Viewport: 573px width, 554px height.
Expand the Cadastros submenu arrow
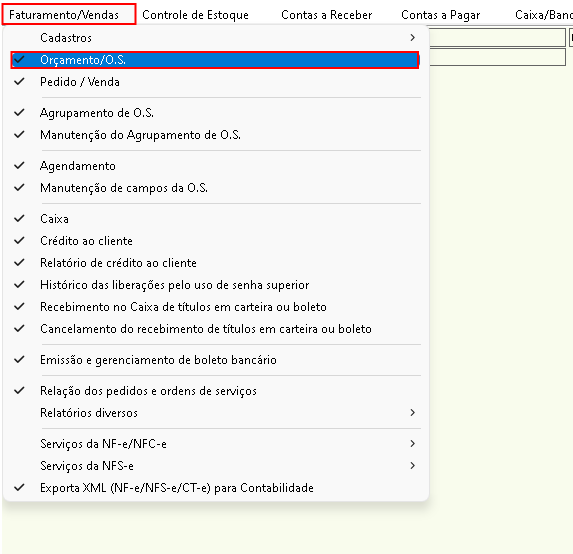413,38
